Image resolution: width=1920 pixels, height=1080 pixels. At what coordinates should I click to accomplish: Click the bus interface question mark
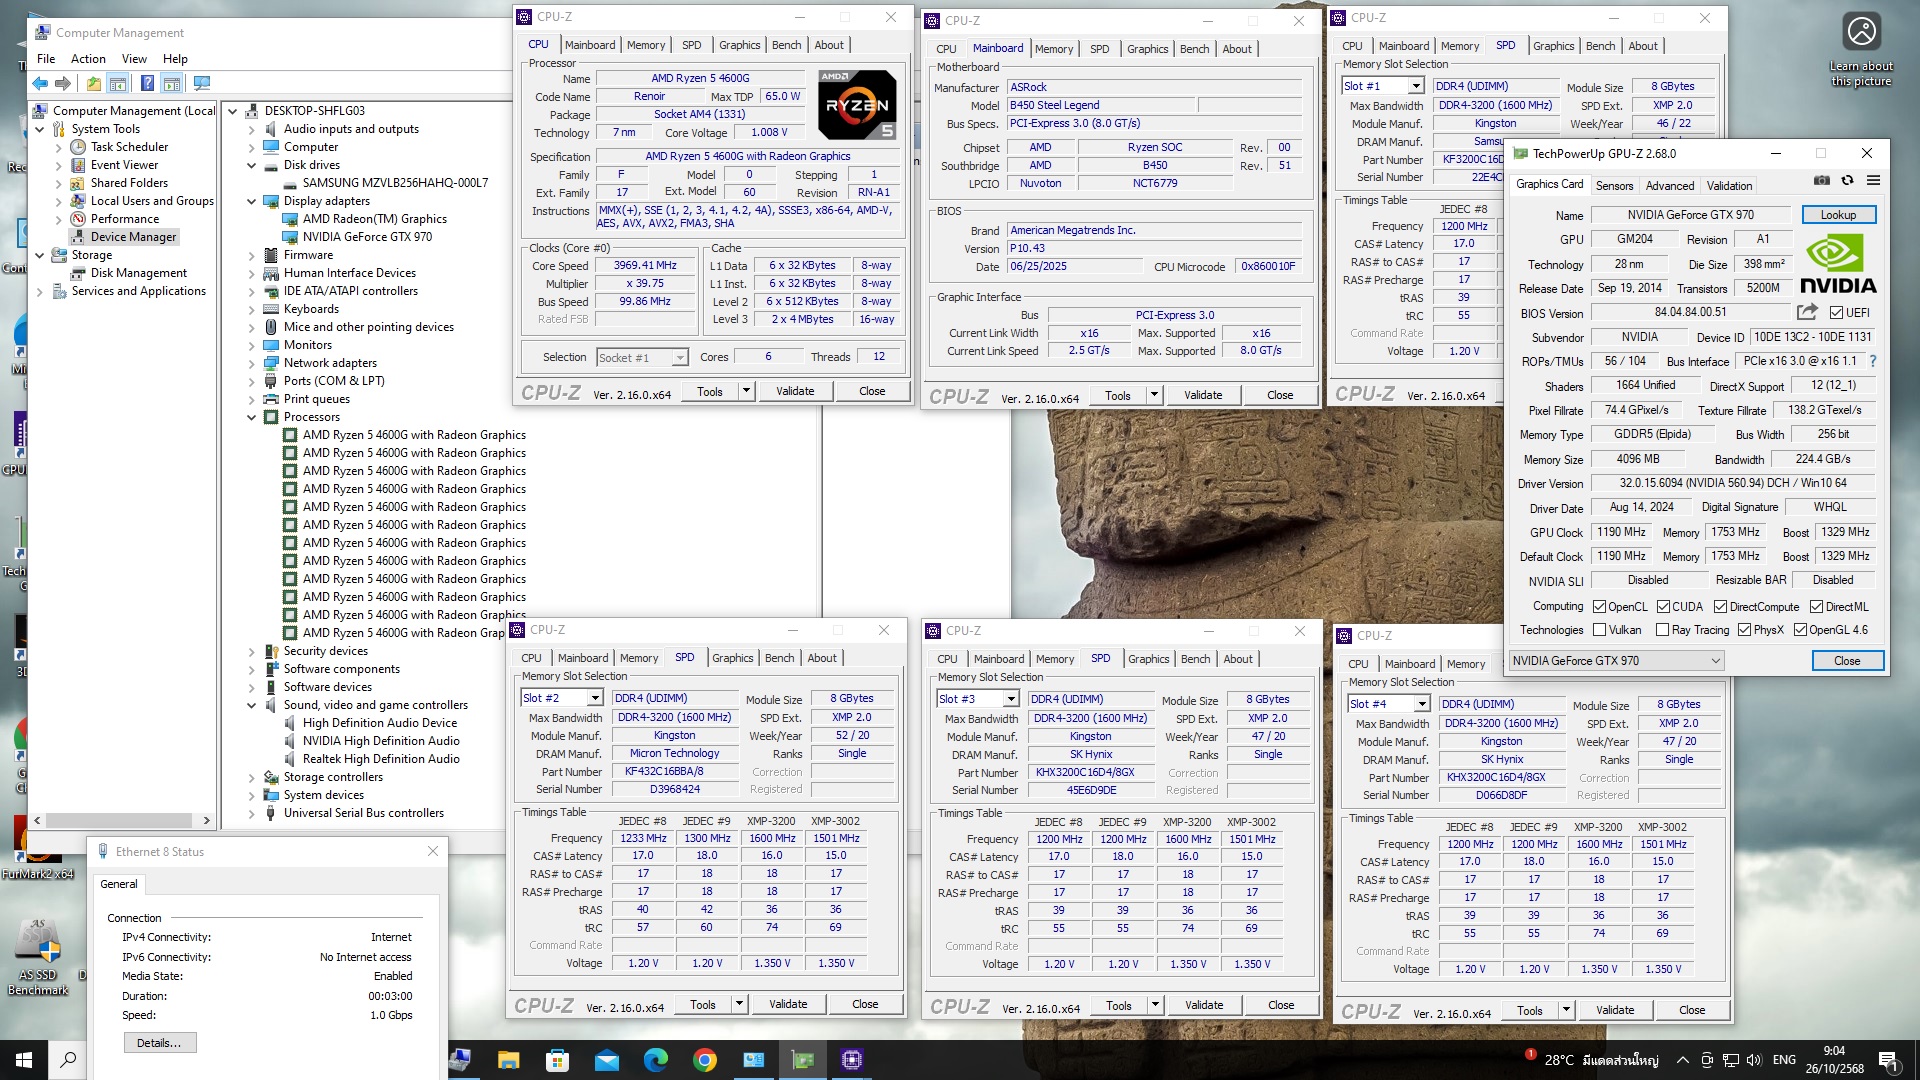1873,361
